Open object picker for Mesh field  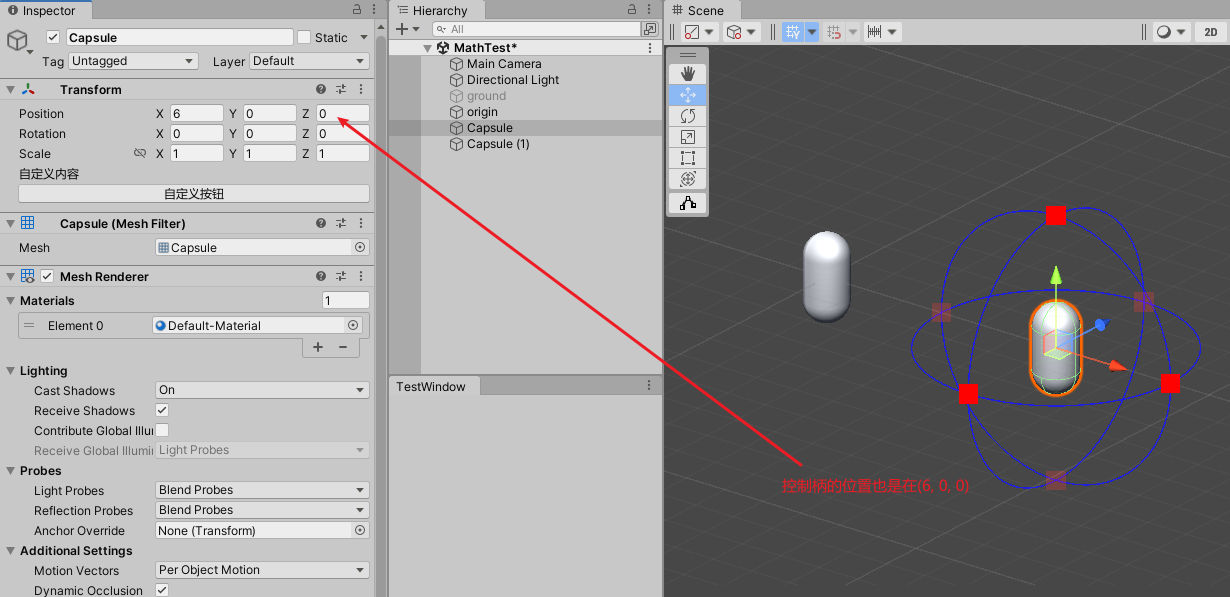click(x=360, y=247)
